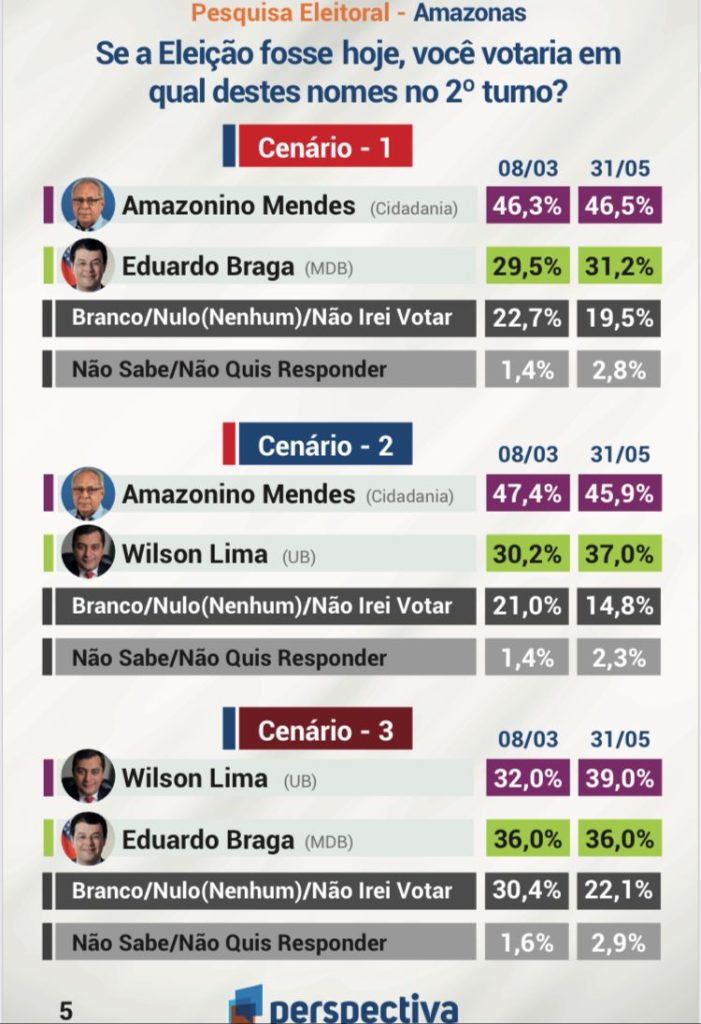Click Eduardo Braga photo in Cenário 1
The image size is (701, 1024).
tap(88, 266)
